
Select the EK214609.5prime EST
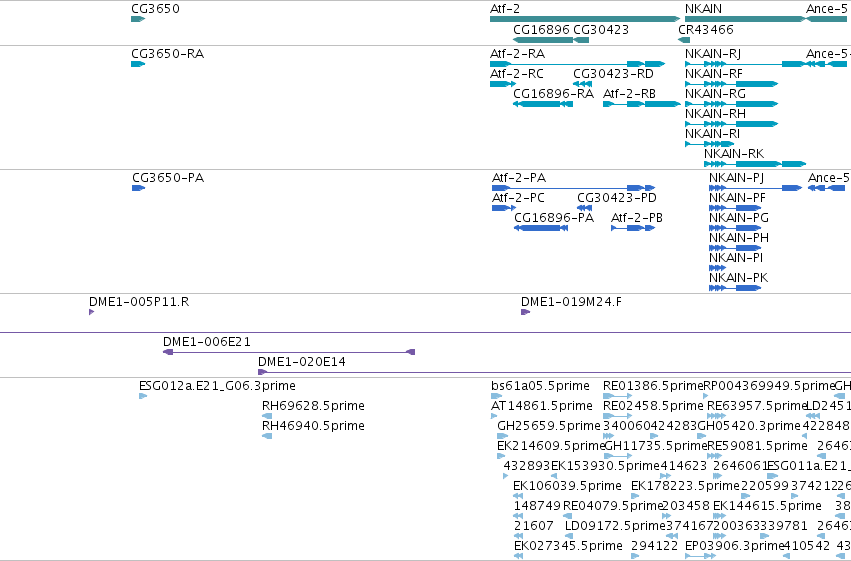pos(501,456)
